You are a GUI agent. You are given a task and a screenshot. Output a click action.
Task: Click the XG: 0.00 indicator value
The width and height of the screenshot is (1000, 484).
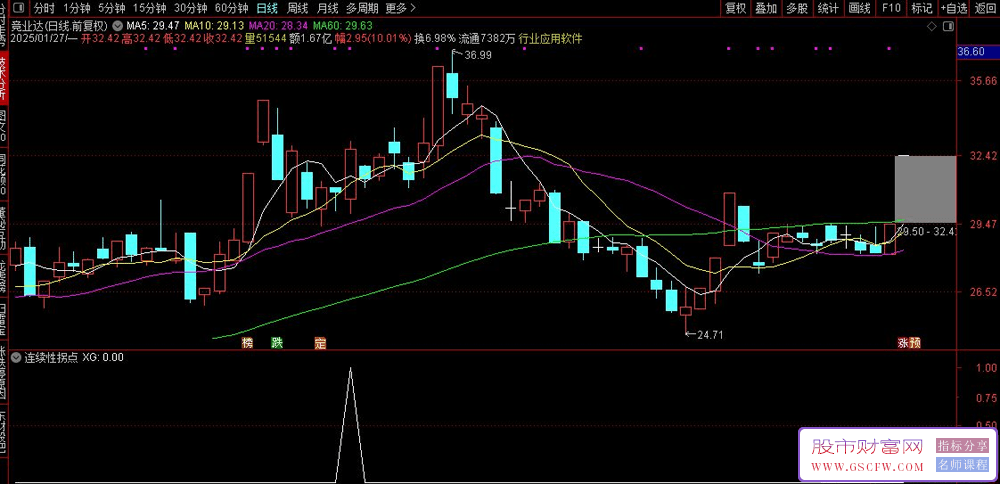[103, 357]
